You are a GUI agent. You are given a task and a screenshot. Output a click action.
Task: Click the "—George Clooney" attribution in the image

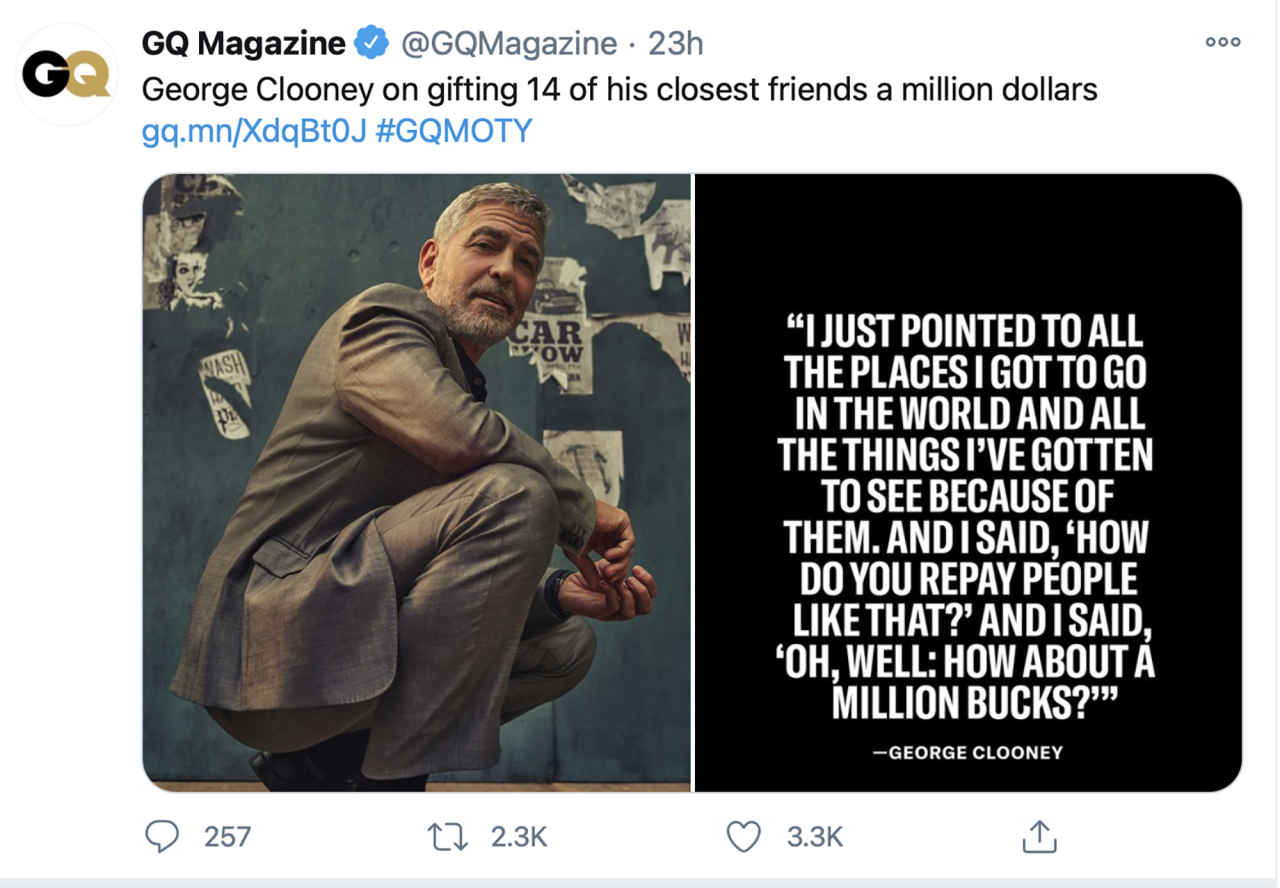967,753
